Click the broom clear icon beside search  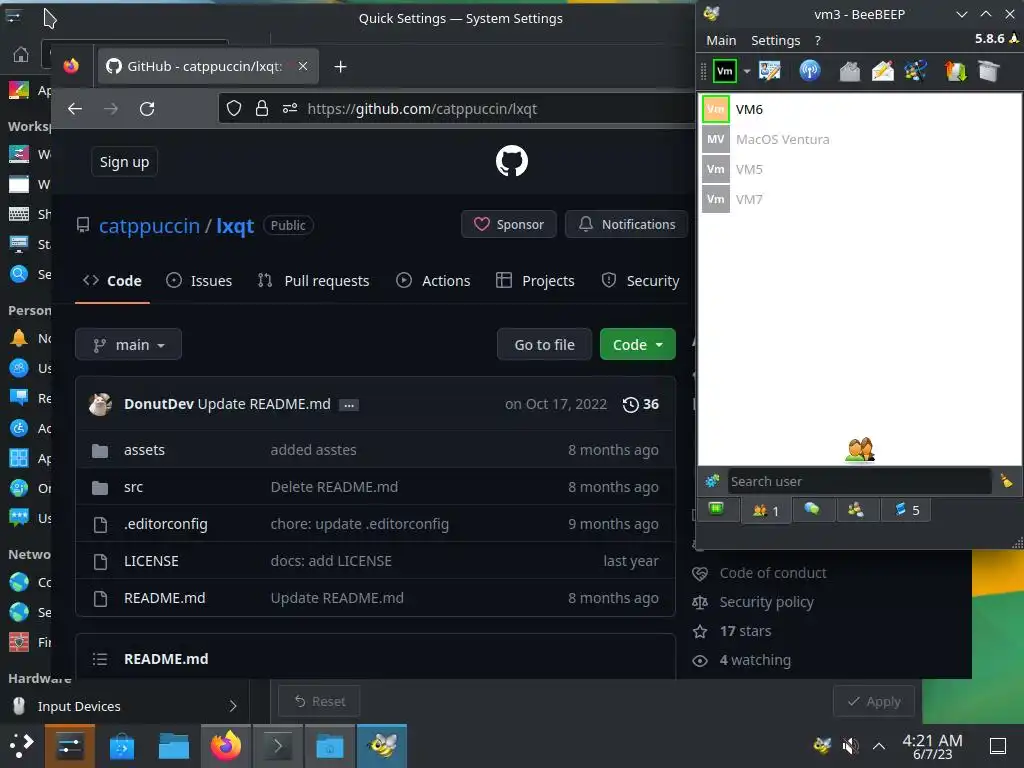click(1006, 481)
